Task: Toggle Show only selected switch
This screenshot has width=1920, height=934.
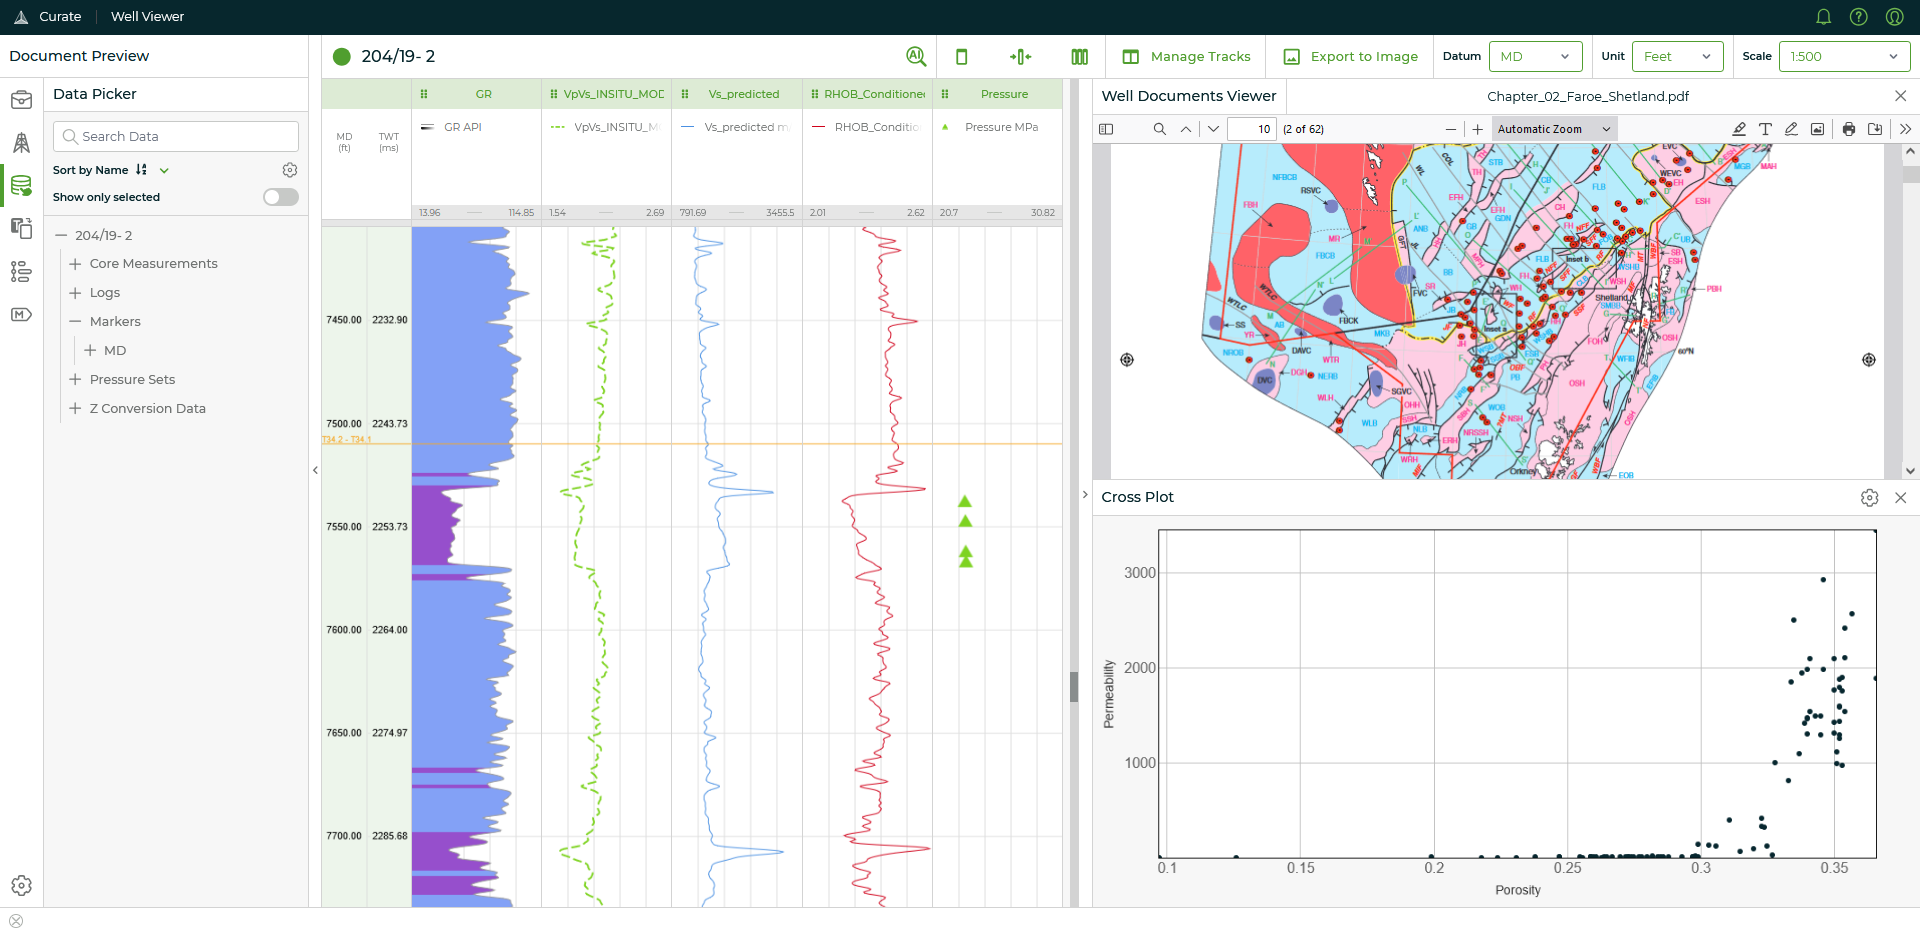Action: pos(281,197)
